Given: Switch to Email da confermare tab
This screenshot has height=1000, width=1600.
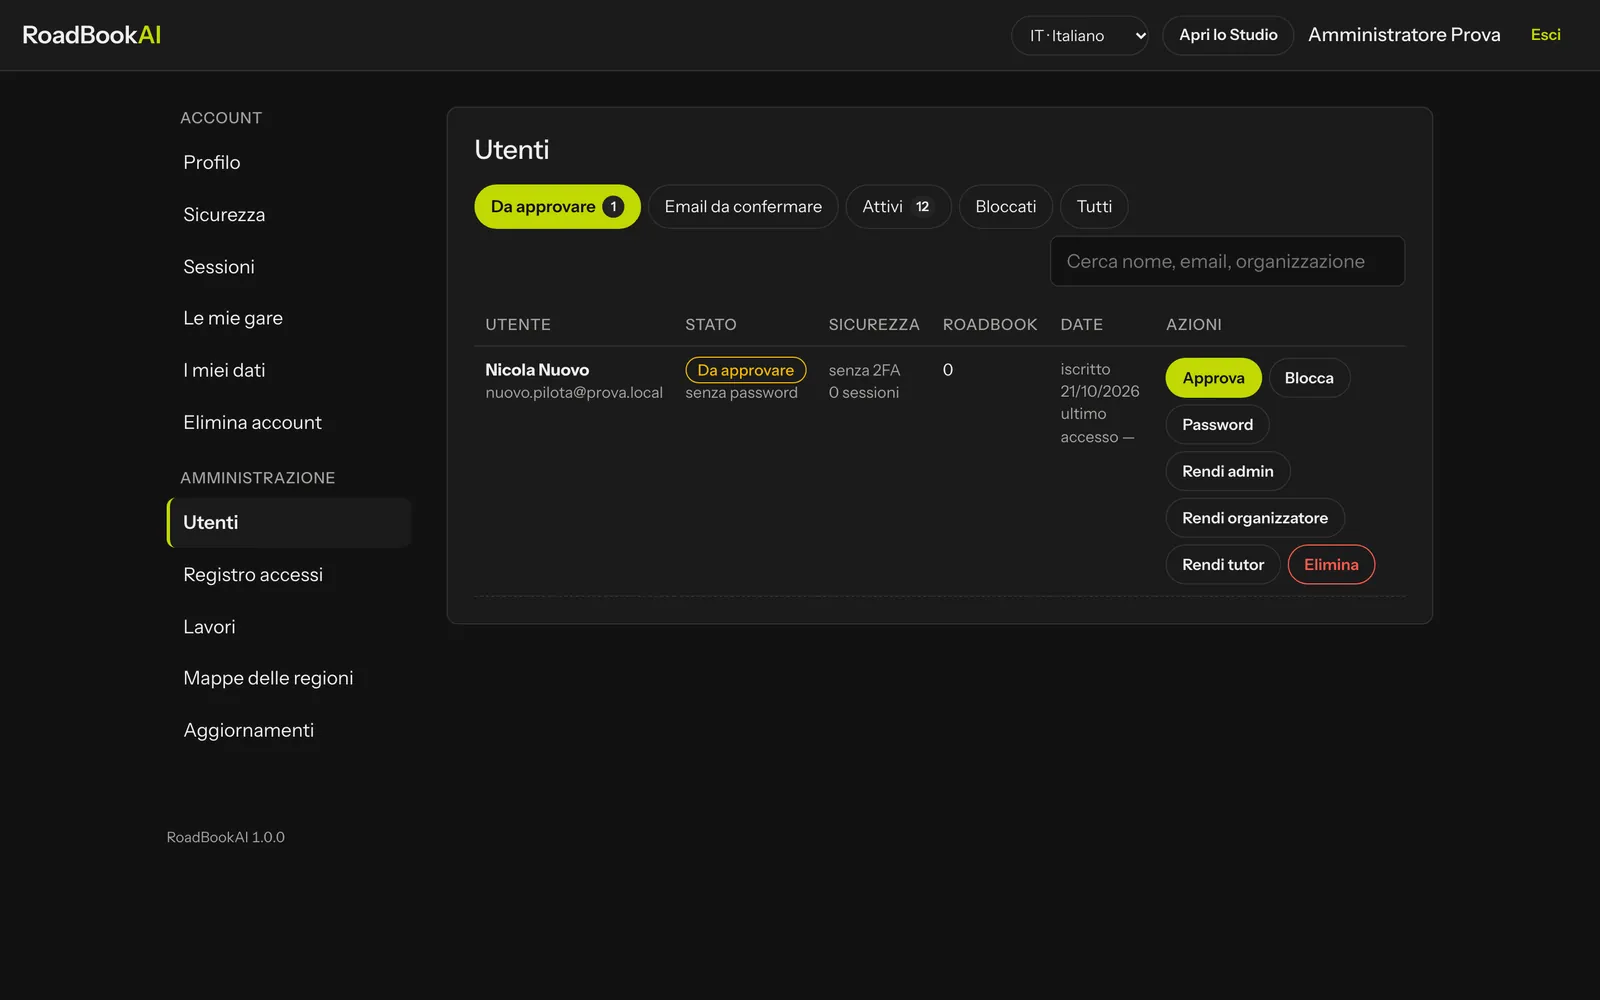Looking at the screenshot, I should click(743, 207).
